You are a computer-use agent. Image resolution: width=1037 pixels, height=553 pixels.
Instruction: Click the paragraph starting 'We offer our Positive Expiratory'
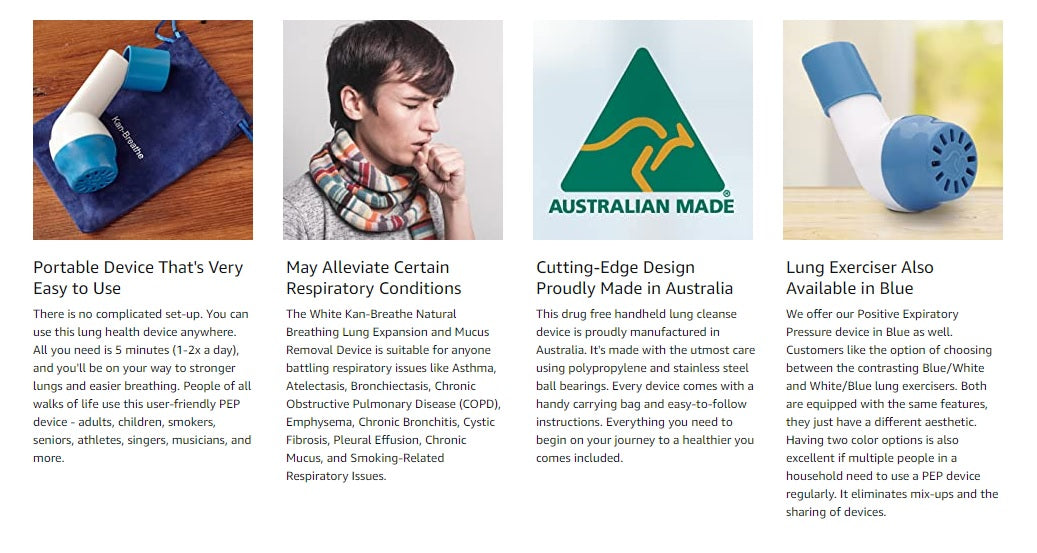point(892,413)
